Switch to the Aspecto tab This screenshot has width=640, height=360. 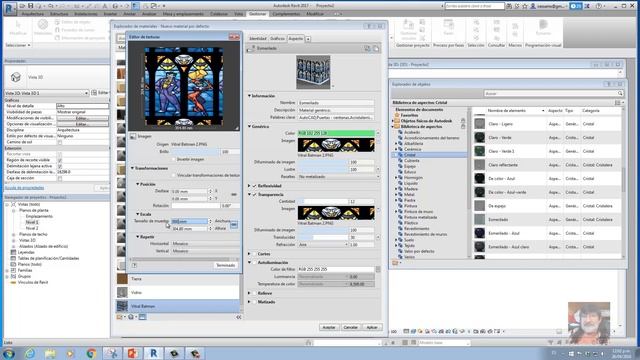point(296,38)
